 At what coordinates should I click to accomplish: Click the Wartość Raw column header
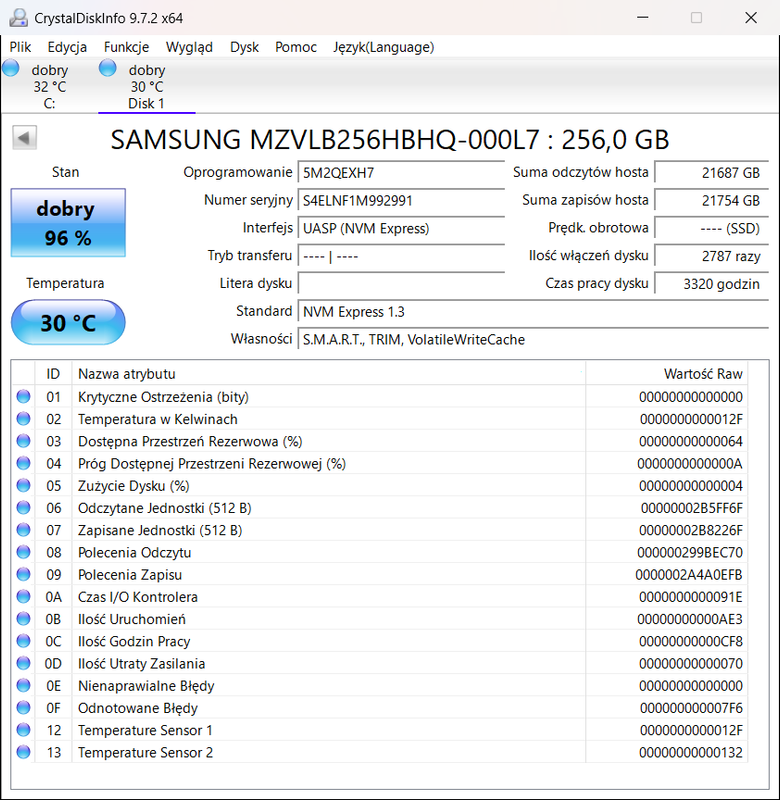coord(667,374)
